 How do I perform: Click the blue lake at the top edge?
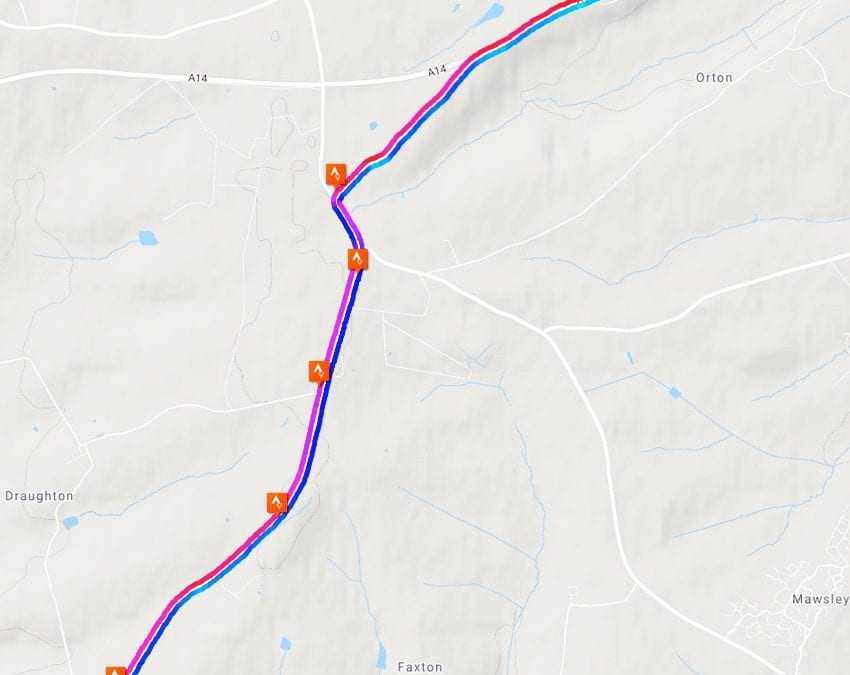coord(495,11)
